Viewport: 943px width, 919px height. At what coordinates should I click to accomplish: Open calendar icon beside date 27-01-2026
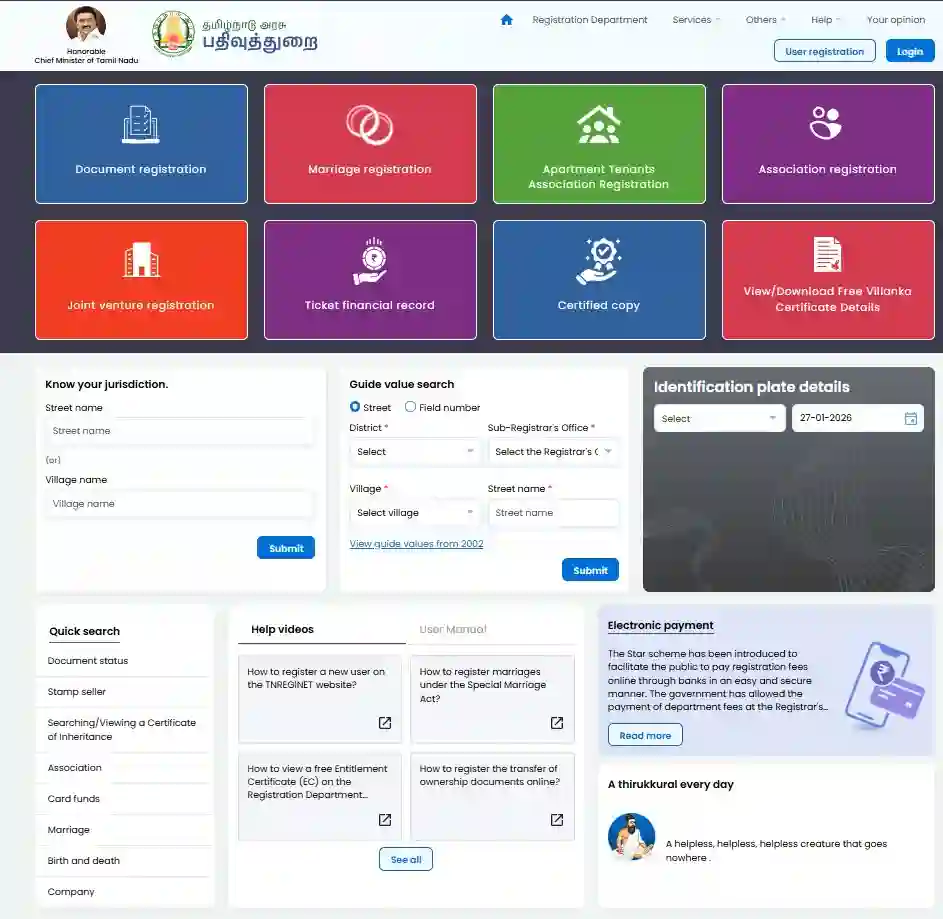point(910,419)
